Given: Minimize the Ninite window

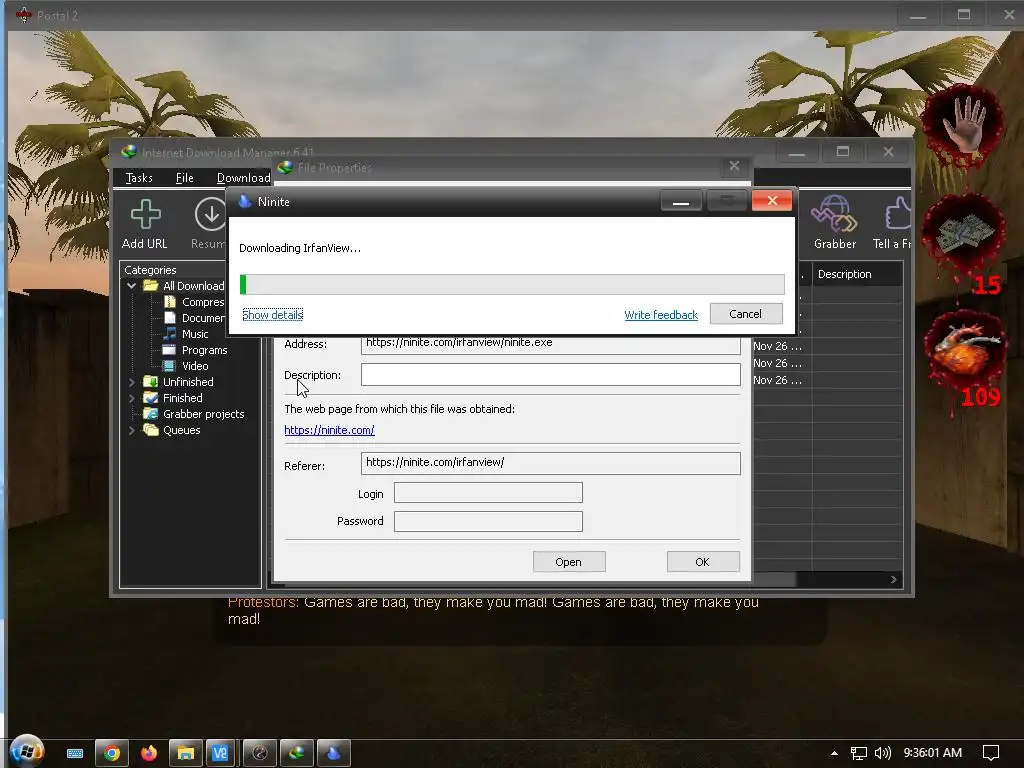Looking at the screenshot, I should click(x=681, y=201).
